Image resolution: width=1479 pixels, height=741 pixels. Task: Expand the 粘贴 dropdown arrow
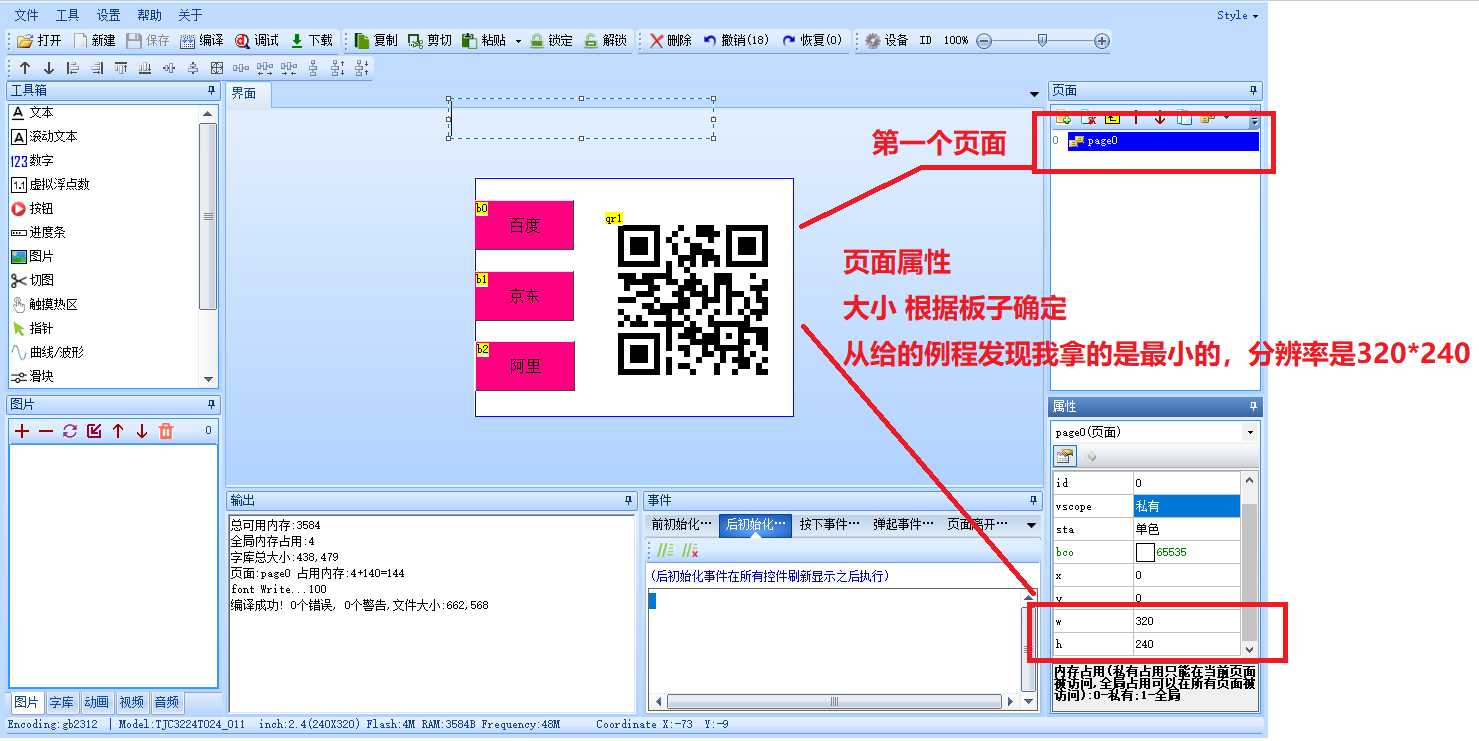tap(518, 42)
